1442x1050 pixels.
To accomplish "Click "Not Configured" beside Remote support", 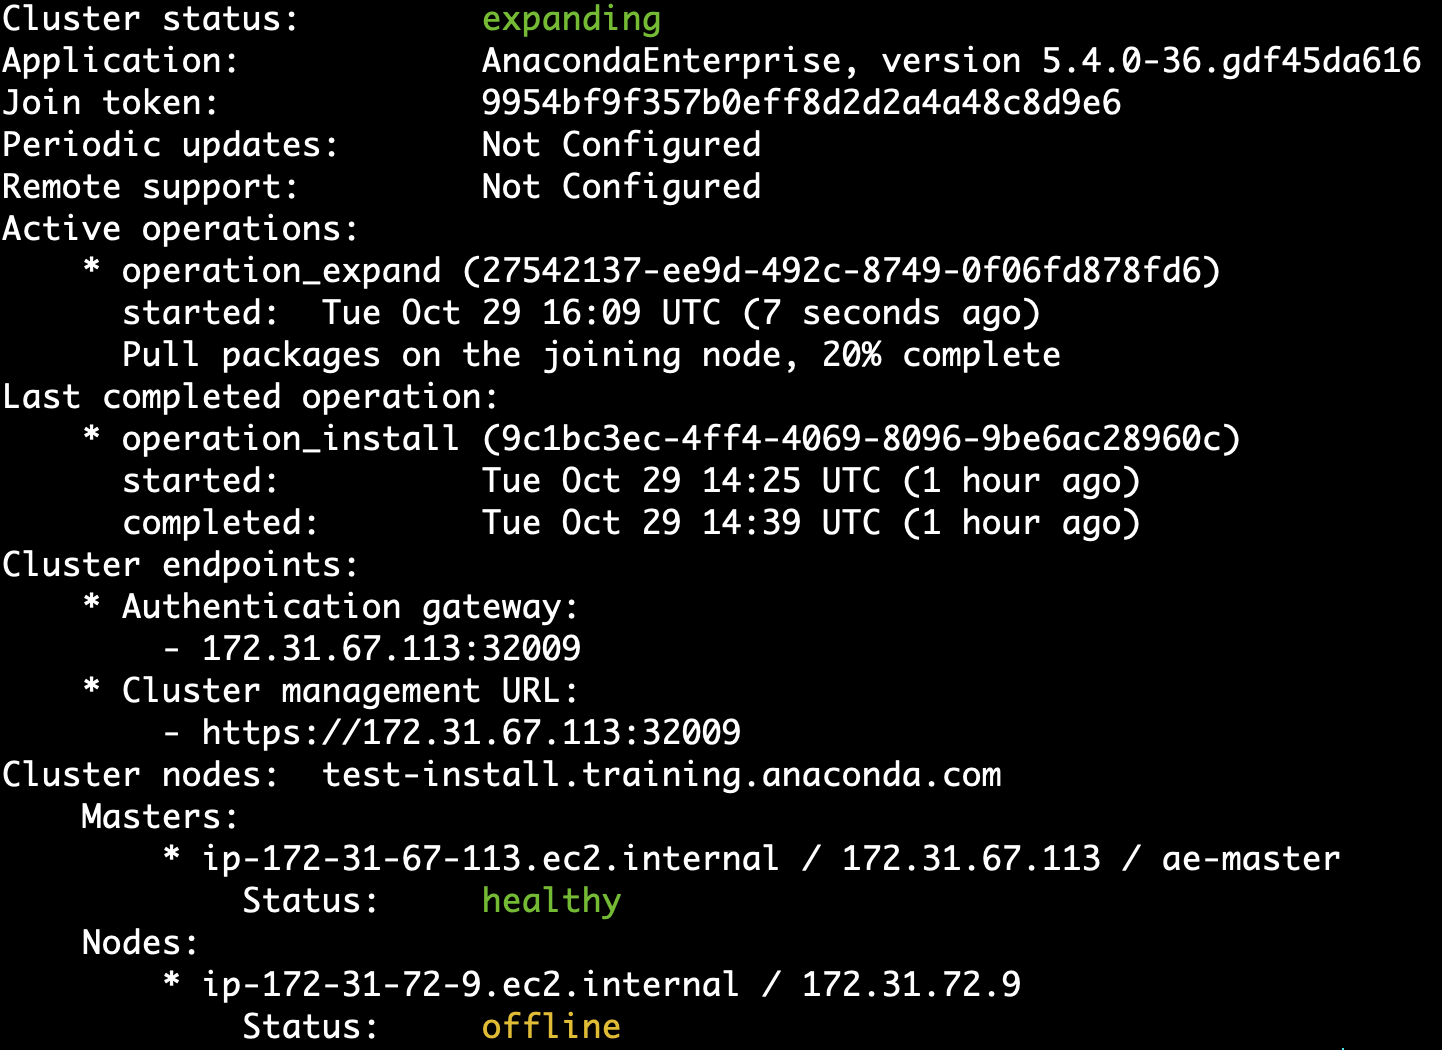I will pyautogui.click(x=621, y=187).
